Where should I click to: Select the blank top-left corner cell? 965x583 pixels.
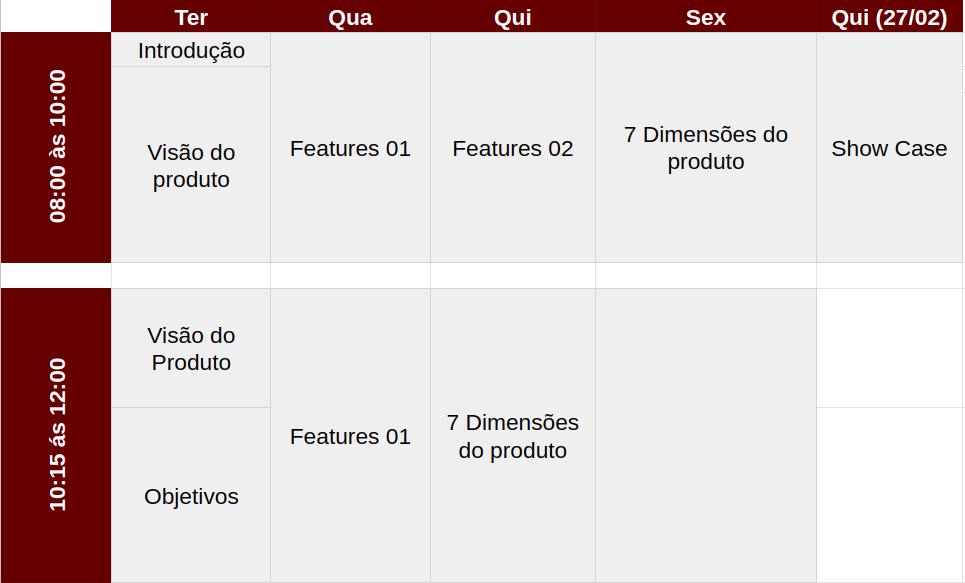click(x=56, y=16)
